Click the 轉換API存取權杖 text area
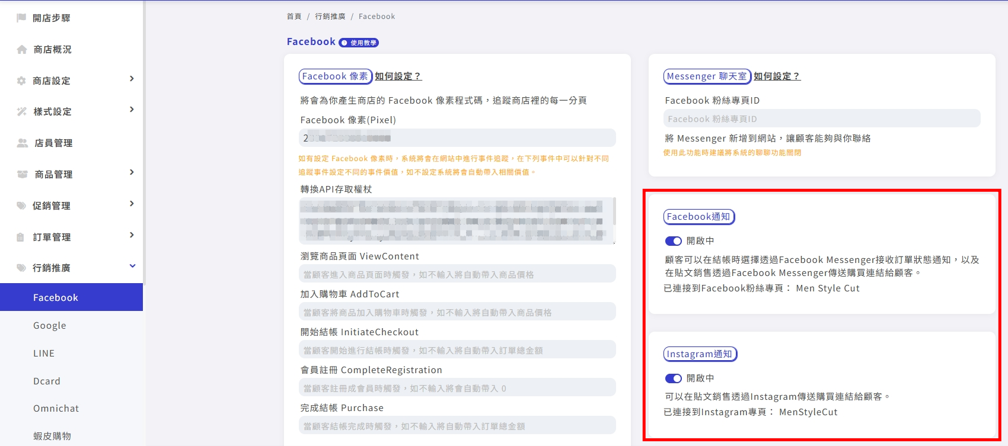Viewport: 1008px width, 446px height. tap(457, 221)
